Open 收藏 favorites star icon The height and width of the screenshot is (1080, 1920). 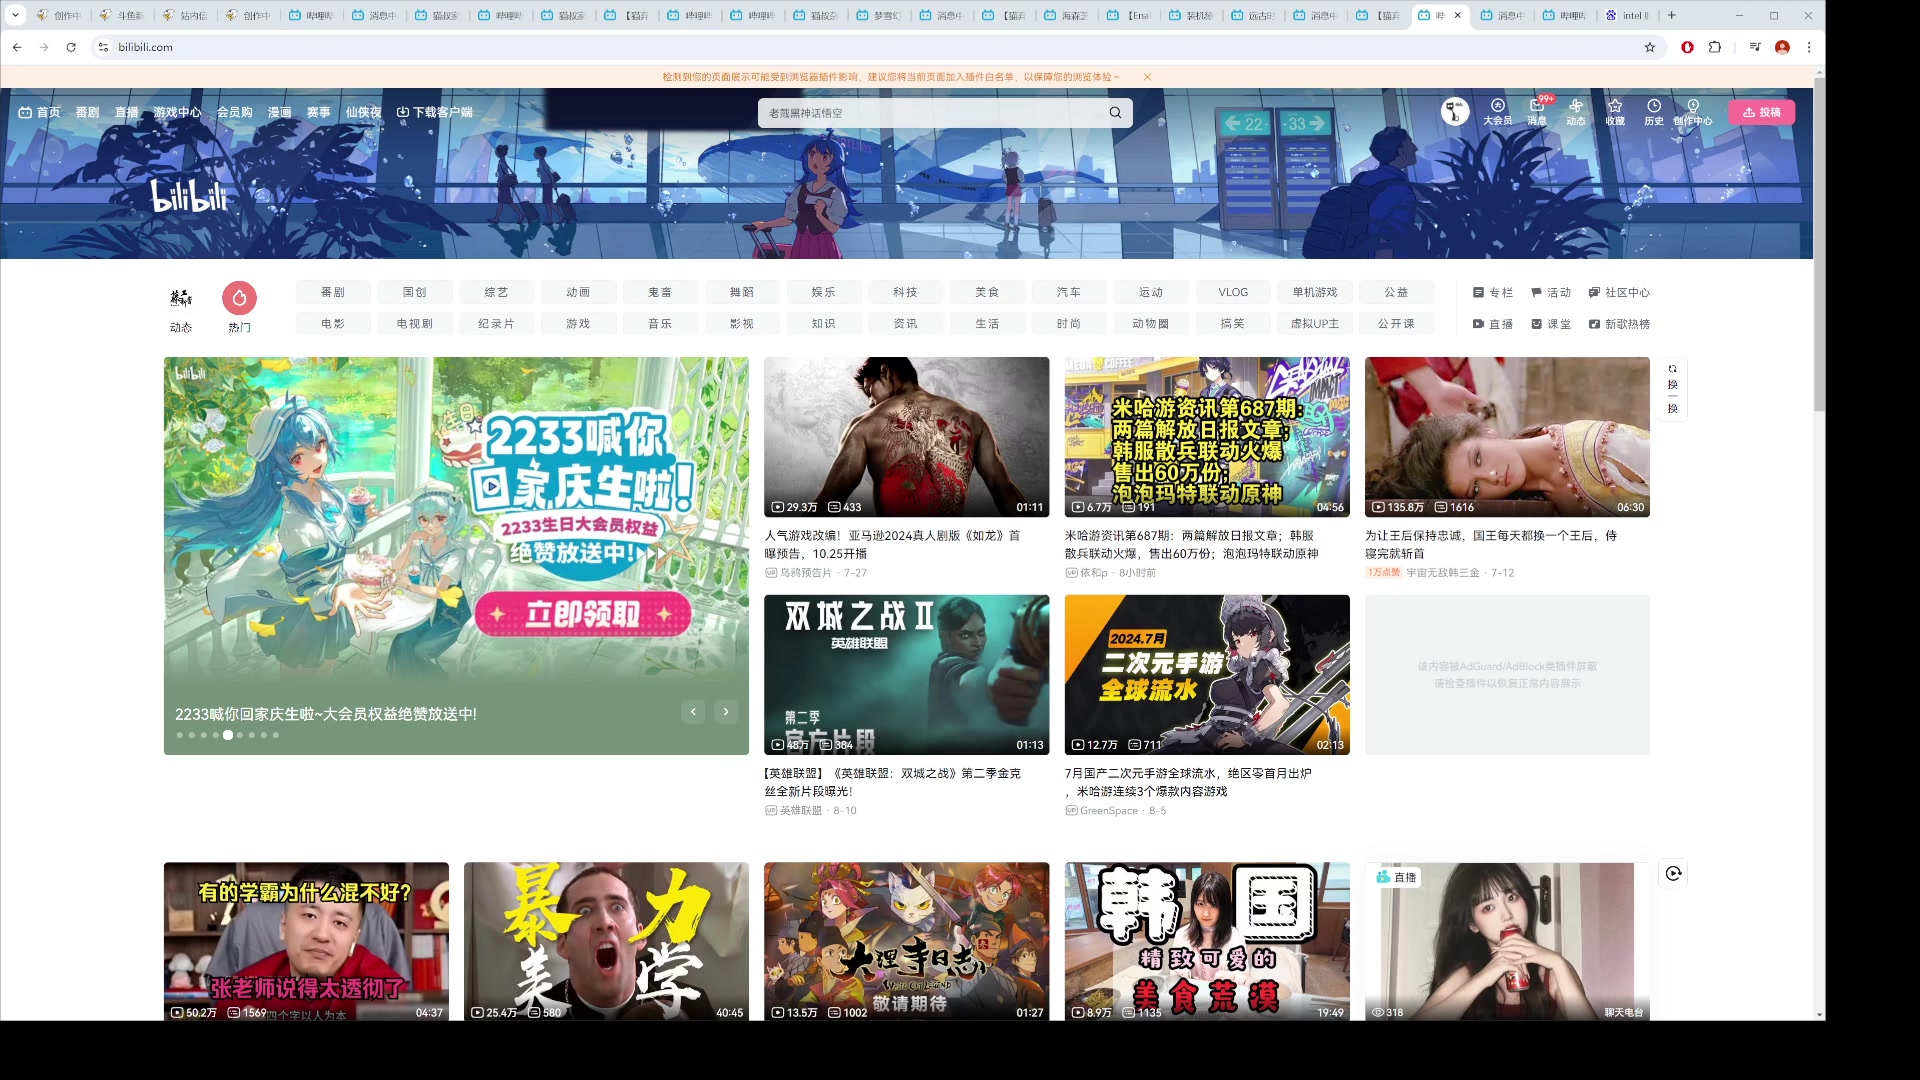(1615, 111)
